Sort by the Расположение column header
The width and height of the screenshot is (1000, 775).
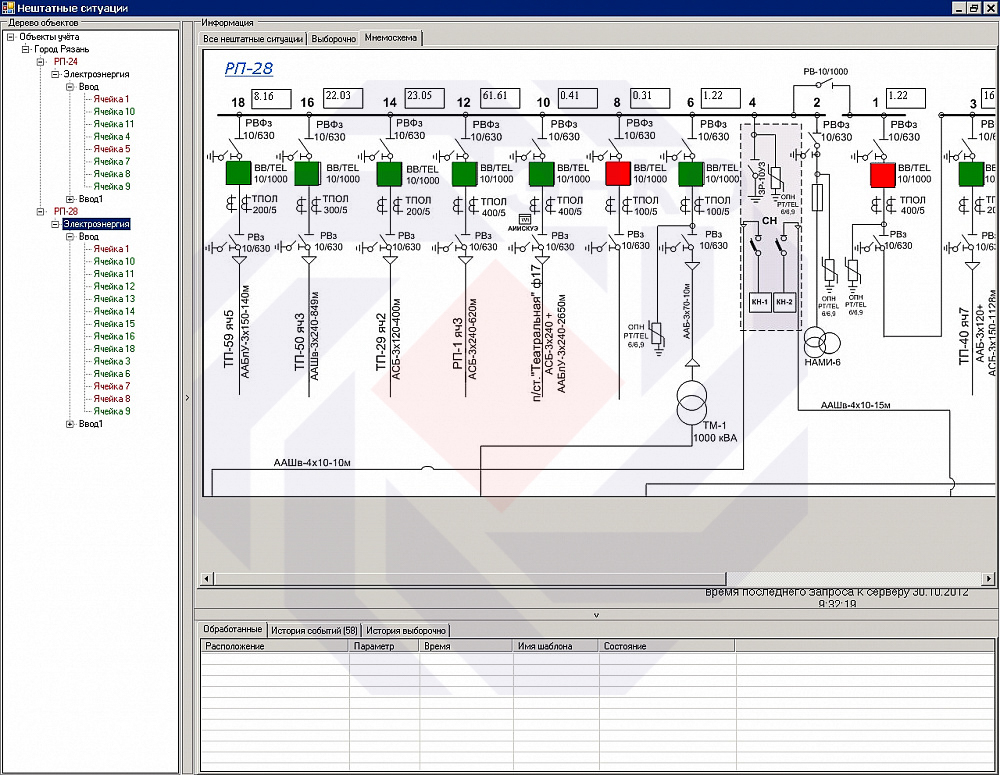[275, 646]
